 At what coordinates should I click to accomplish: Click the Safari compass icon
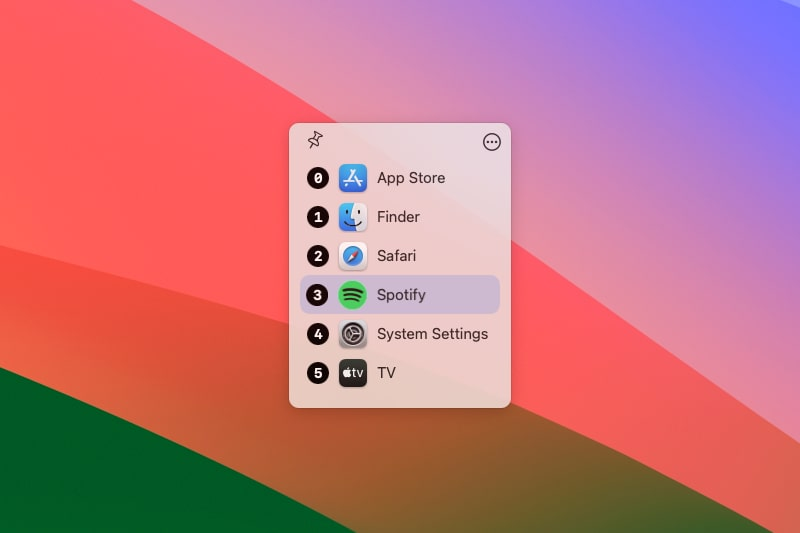point(353,256)
